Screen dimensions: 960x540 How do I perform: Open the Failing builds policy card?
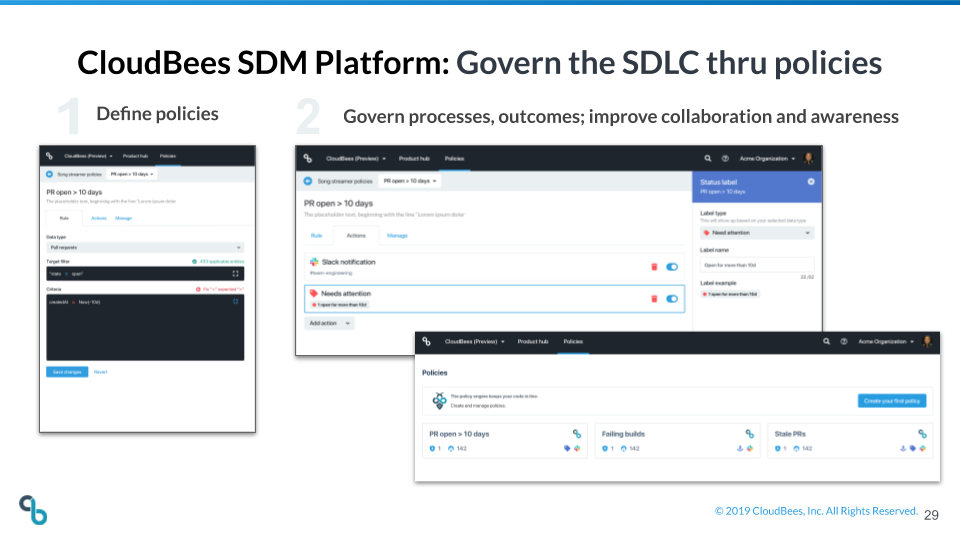[677, 441]
